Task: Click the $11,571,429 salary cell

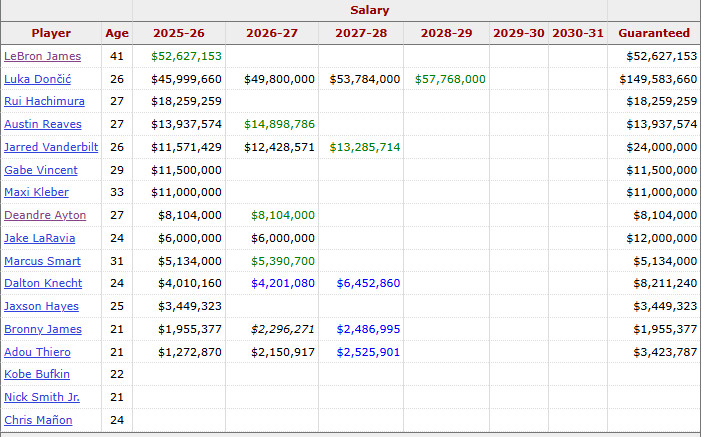Action: pos(186,147)
